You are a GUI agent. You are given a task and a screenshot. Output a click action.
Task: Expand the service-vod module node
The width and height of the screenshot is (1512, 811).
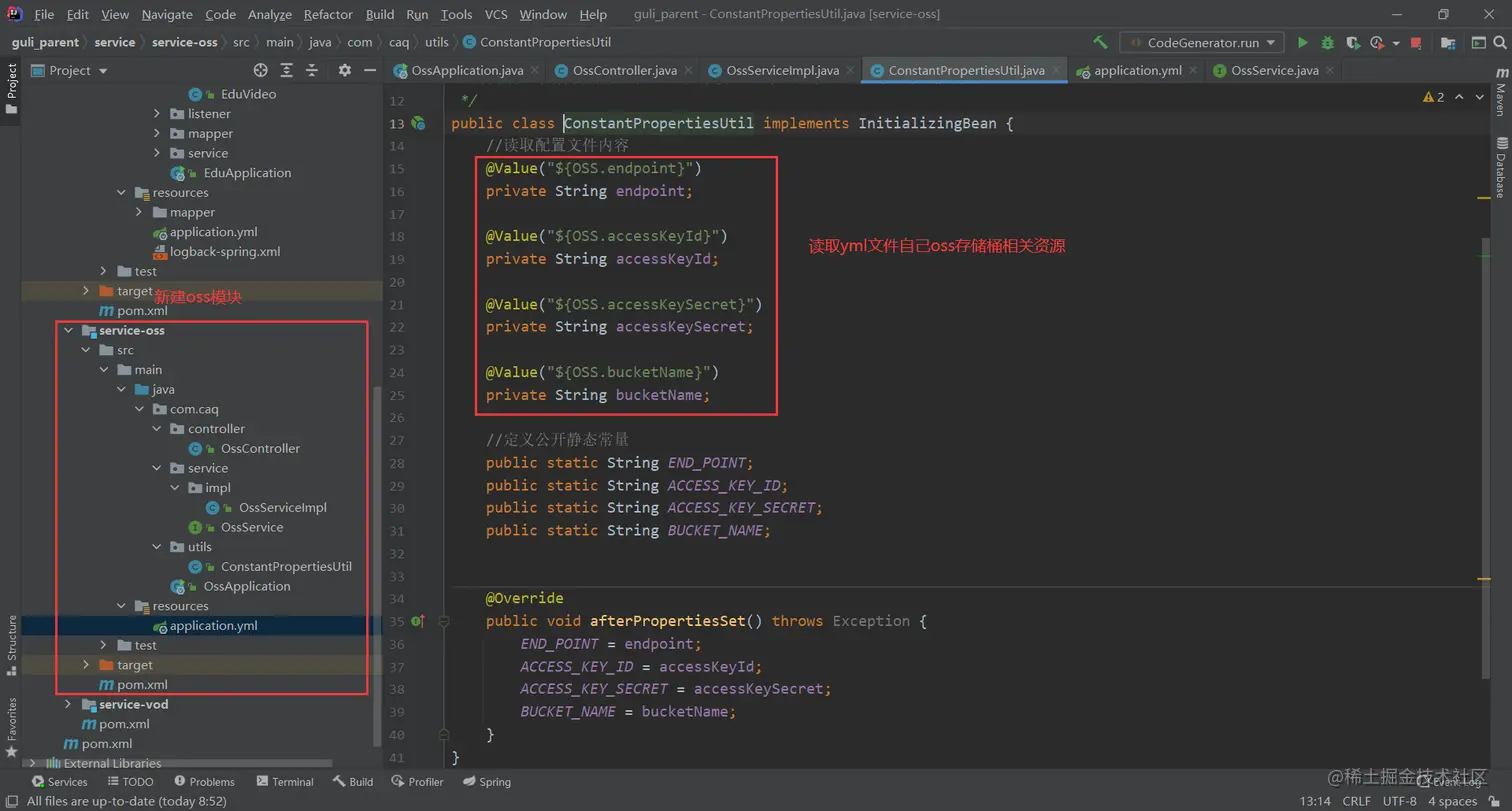click(x=68, y=704)
